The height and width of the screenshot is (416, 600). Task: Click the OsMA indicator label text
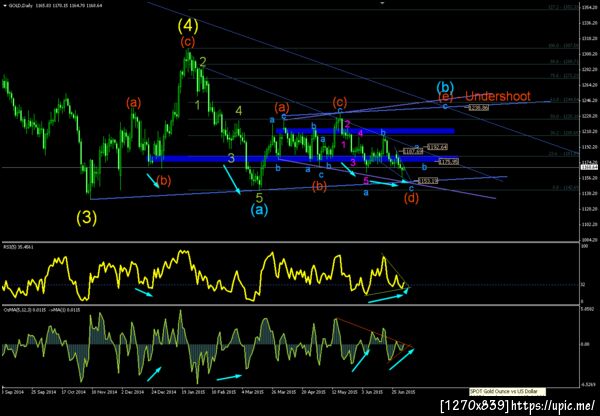pyautogui.click(x=42, y=310)
